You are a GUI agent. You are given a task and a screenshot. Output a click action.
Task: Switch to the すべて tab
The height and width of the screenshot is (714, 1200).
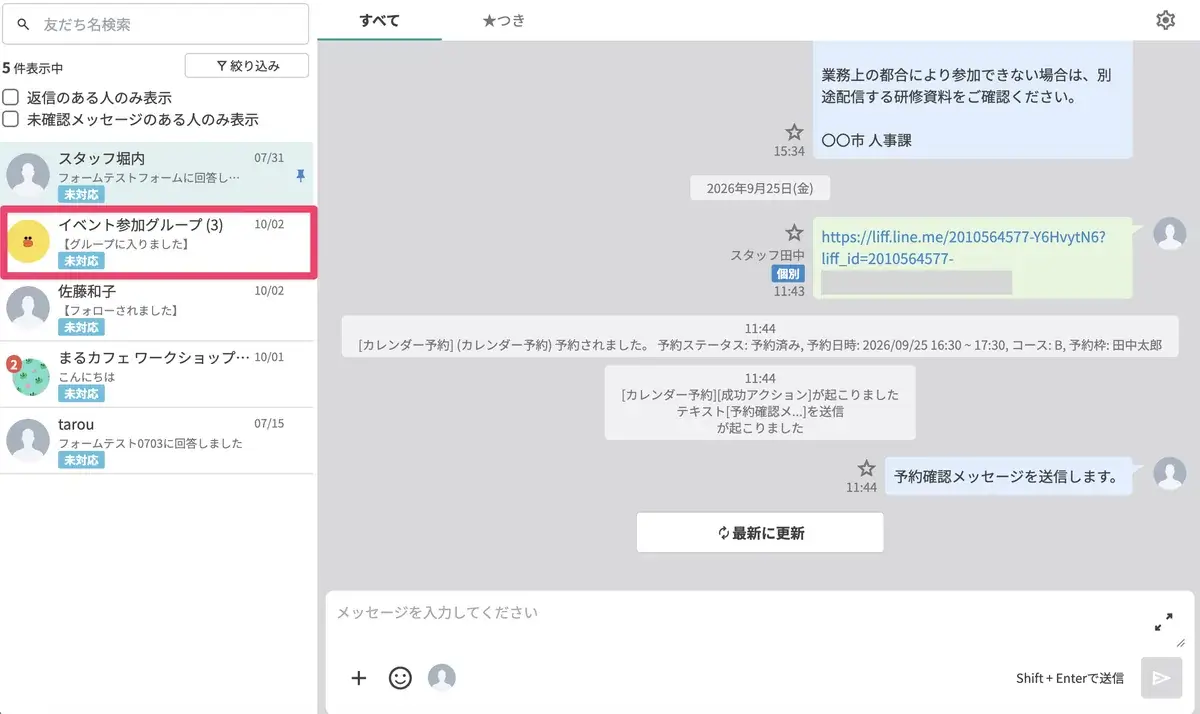[x=379, y=20]
